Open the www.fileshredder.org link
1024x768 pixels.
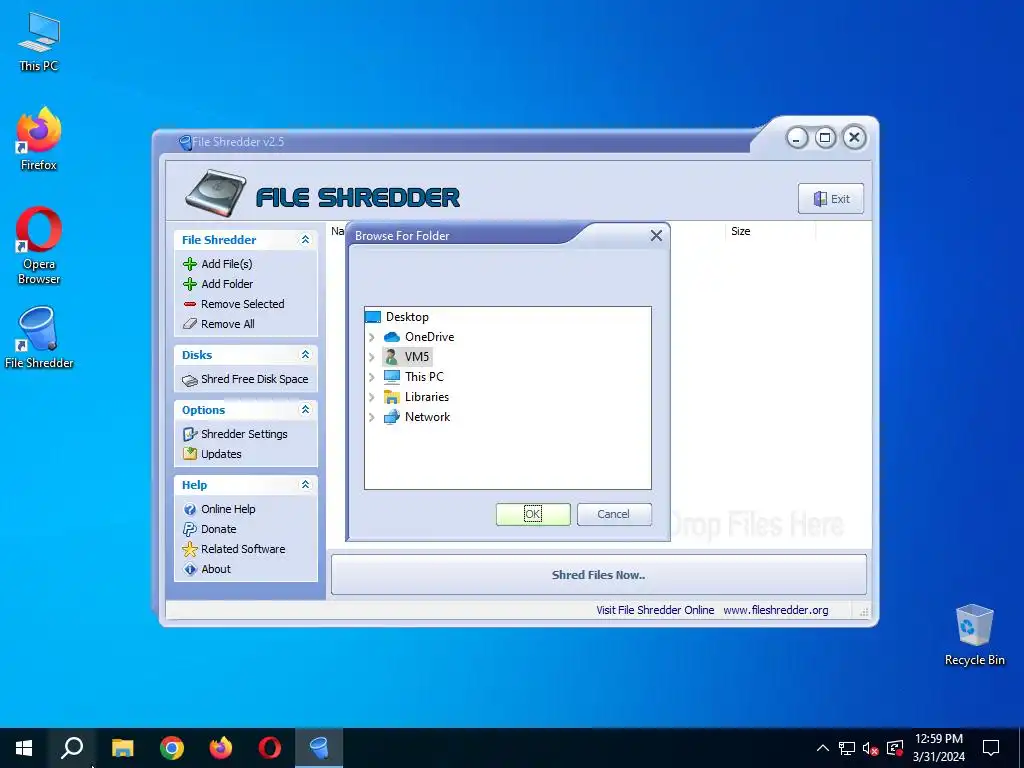pyautogui.click(x=775, y=610)
